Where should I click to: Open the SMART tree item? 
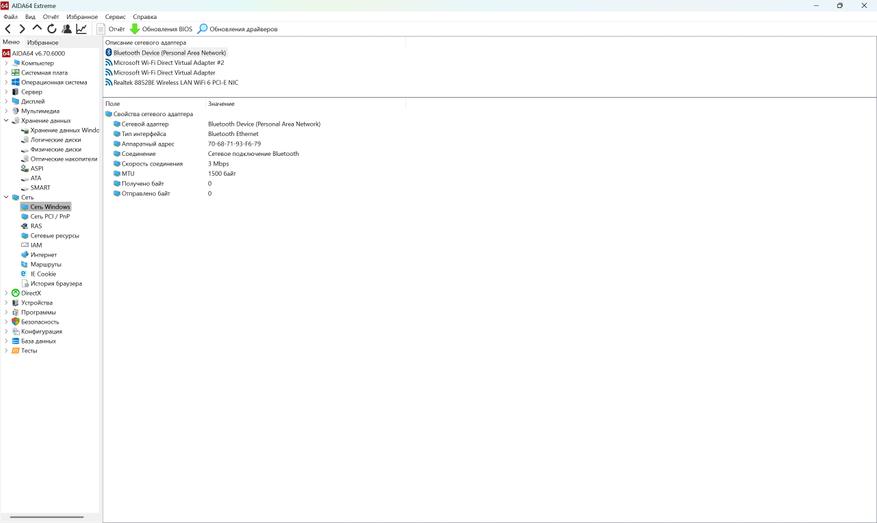[35, 187]
